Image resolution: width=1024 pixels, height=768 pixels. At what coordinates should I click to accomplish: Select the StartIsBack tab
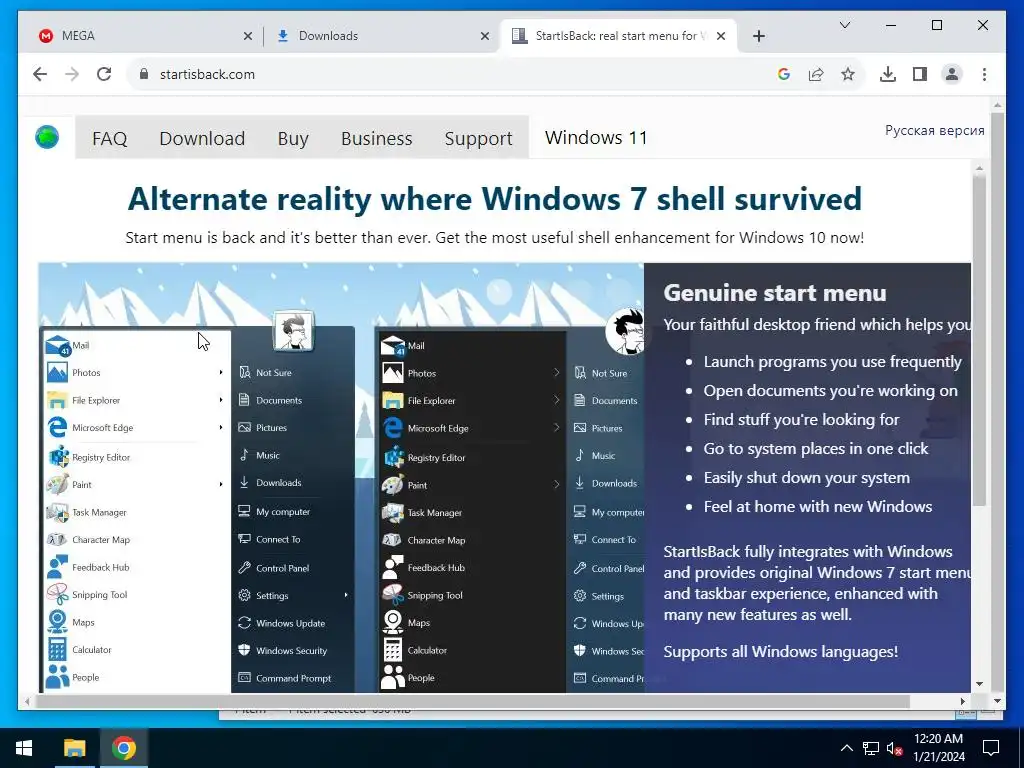point(618,36)
